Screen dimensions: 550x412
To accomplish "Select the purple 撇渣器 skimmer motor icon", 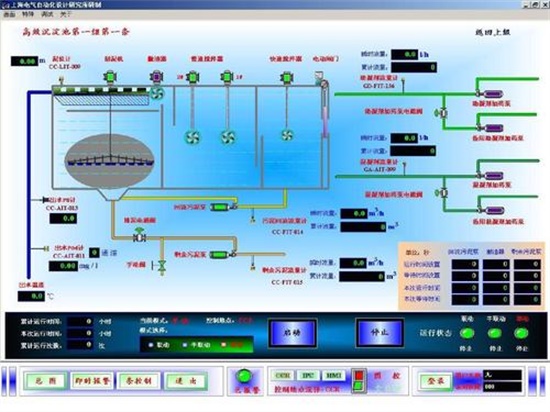I will click(156, 77).
